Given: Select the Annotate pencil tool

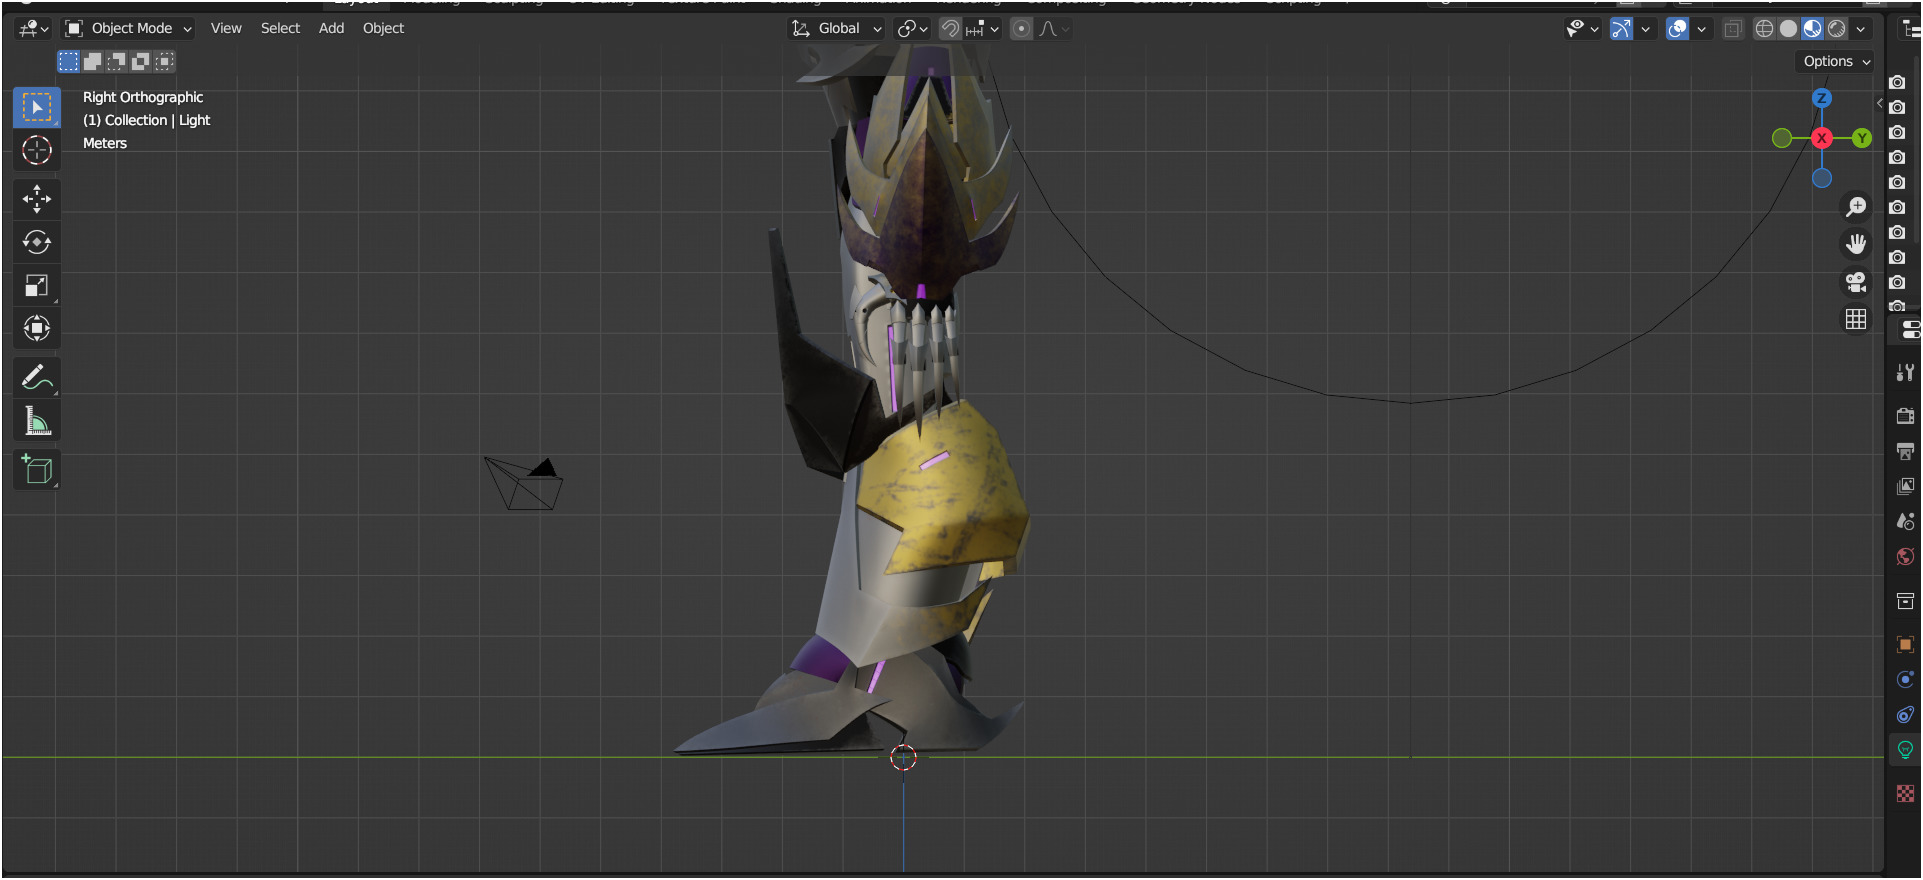Looking at the screenshot, I should [37, 378].
